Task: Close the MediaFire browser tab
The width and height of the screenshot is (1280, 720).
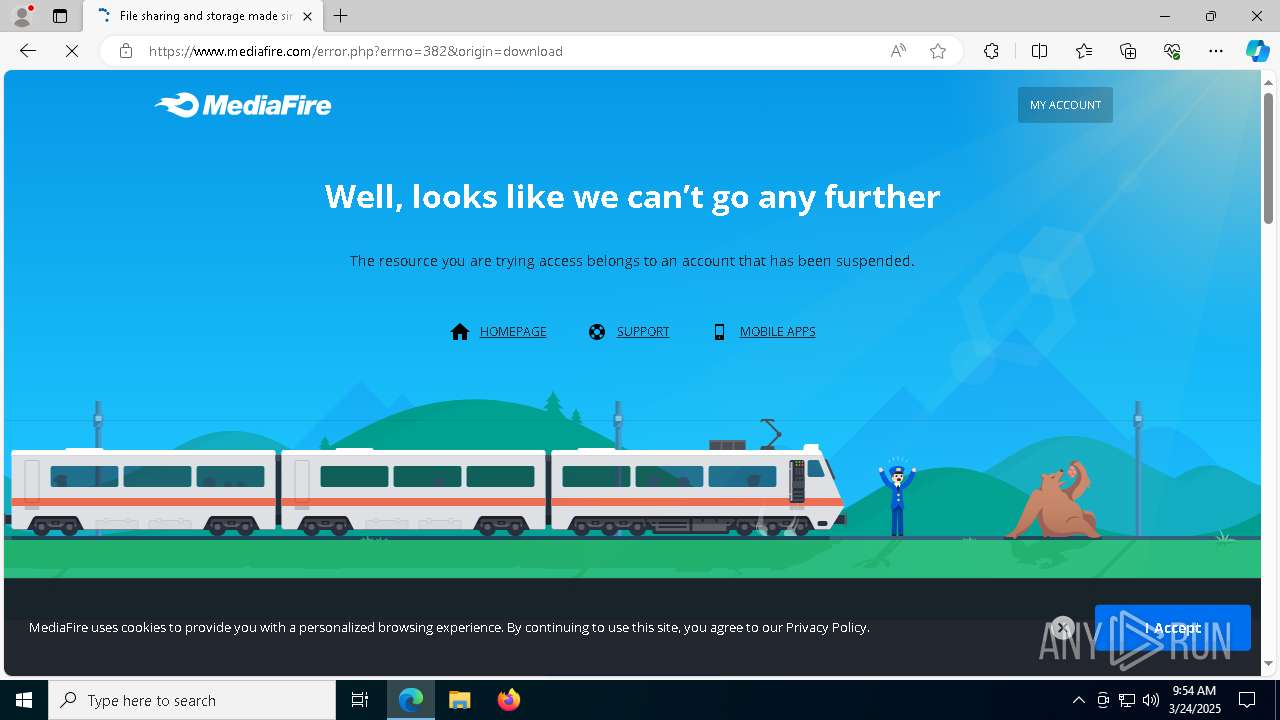Action: (307, 16)
